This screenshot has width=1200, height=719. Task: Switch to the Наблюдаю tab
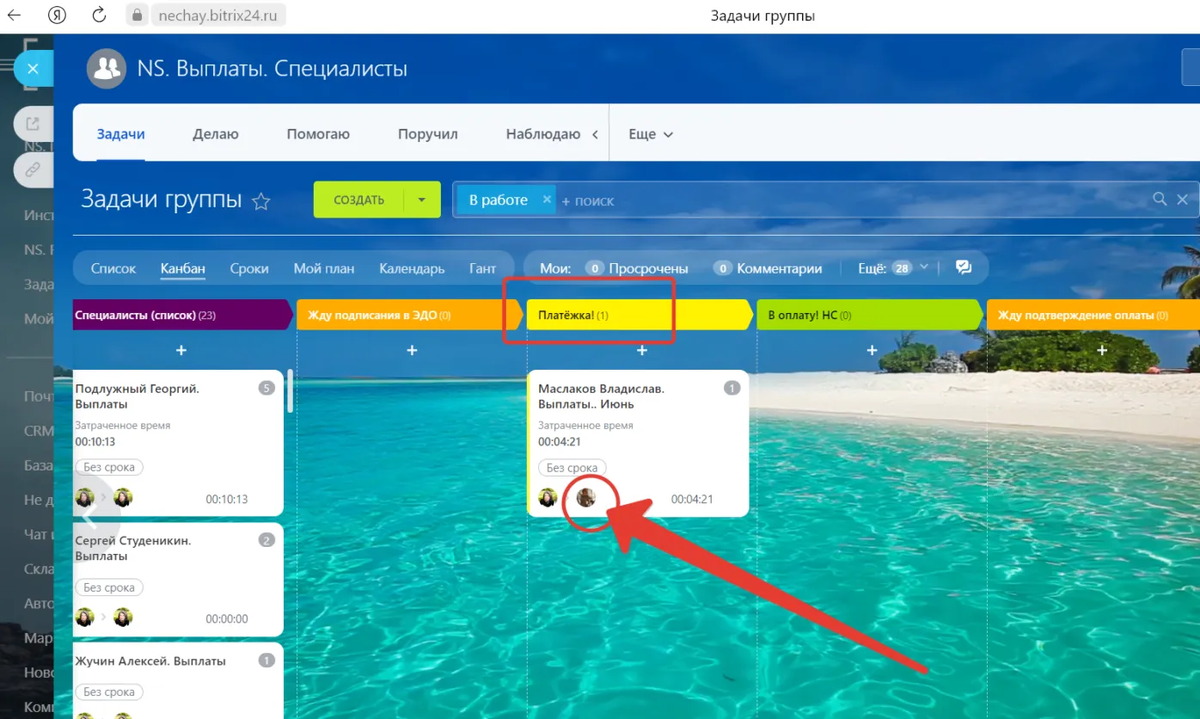tap(543, 134)
